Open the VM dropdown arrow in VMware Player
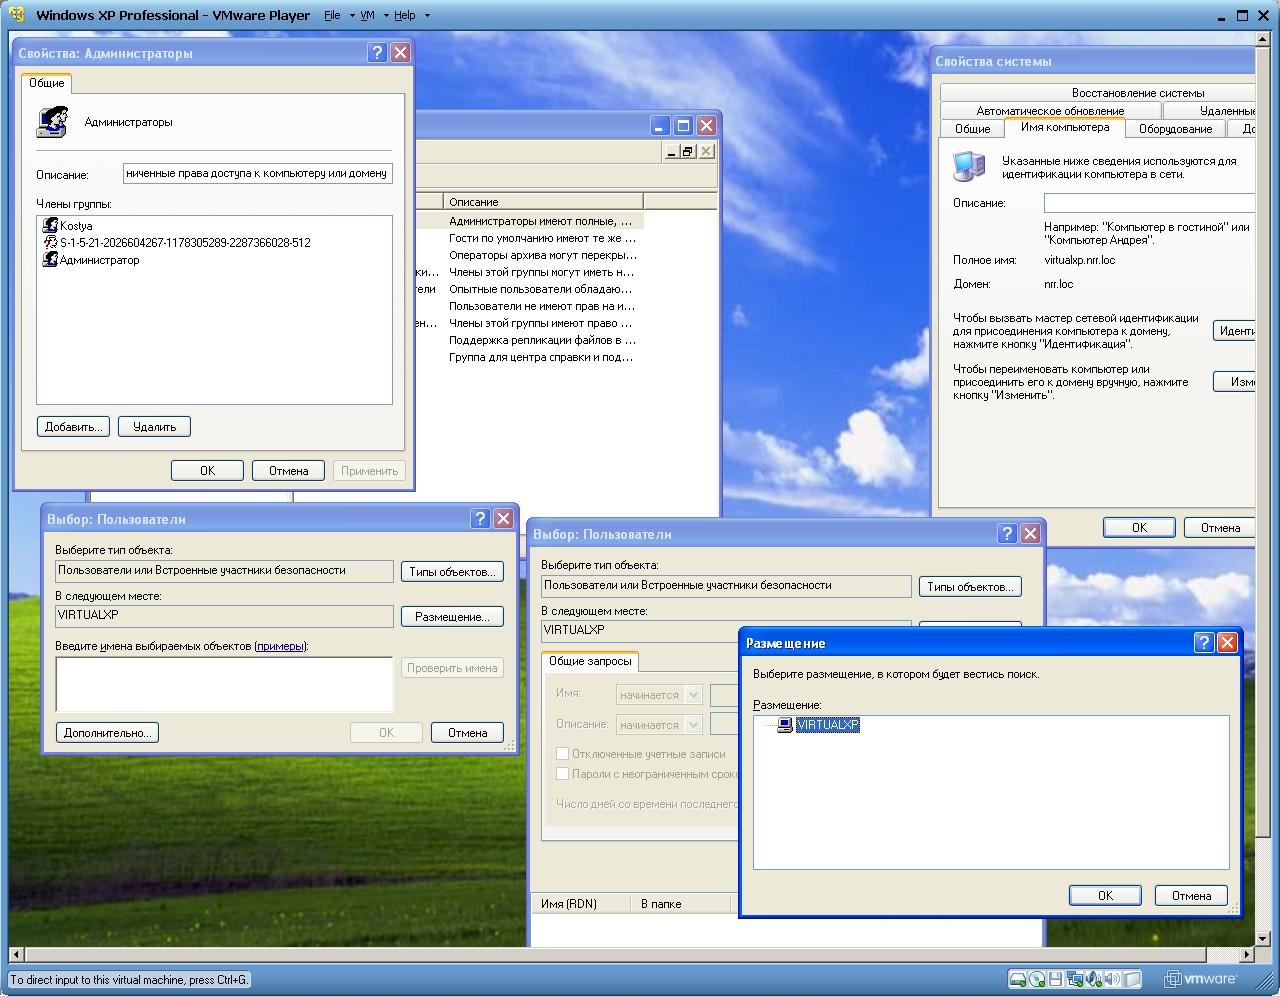The image size is (1280, 997). (385, 16)
